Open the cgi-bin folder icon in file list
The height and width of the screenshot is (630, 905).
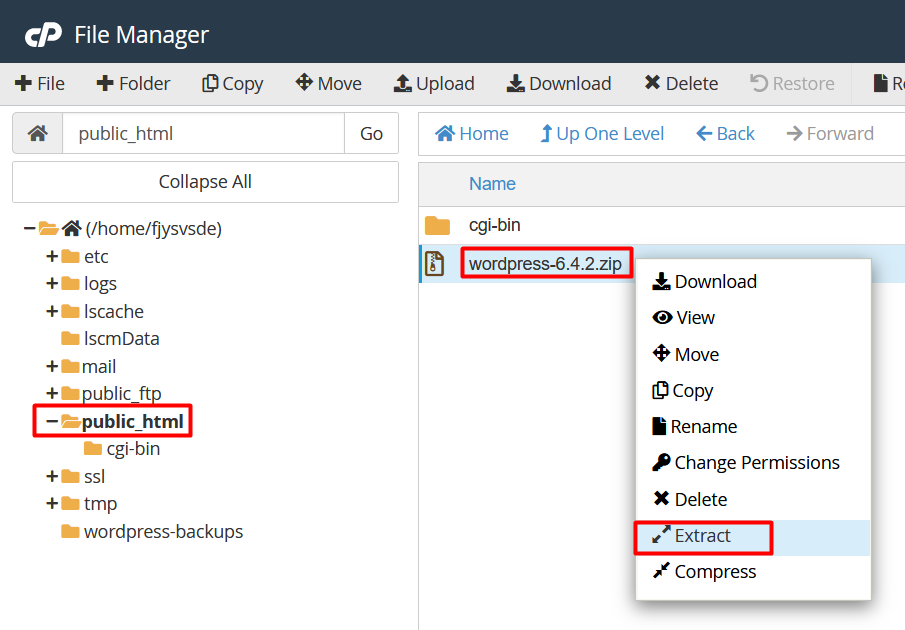[437, 226]
